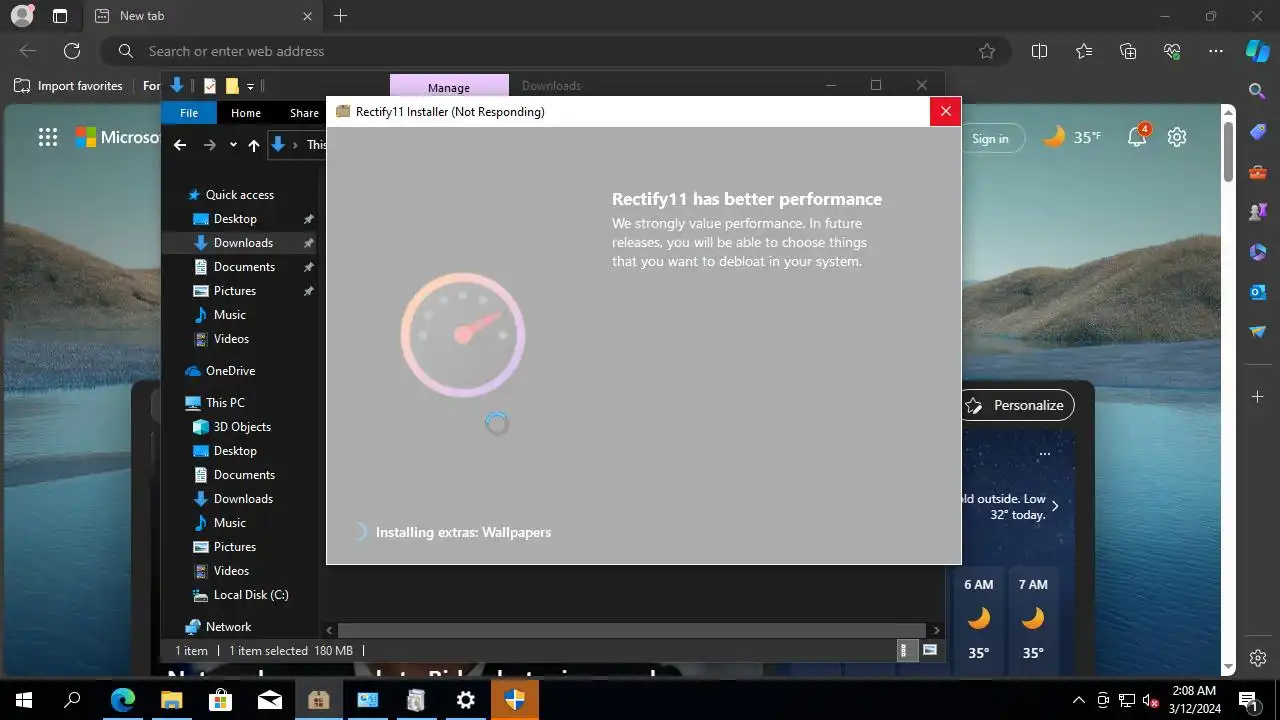Refresh the Edge page
This screenshot has width=1280, height=720.
pos(72,51)
